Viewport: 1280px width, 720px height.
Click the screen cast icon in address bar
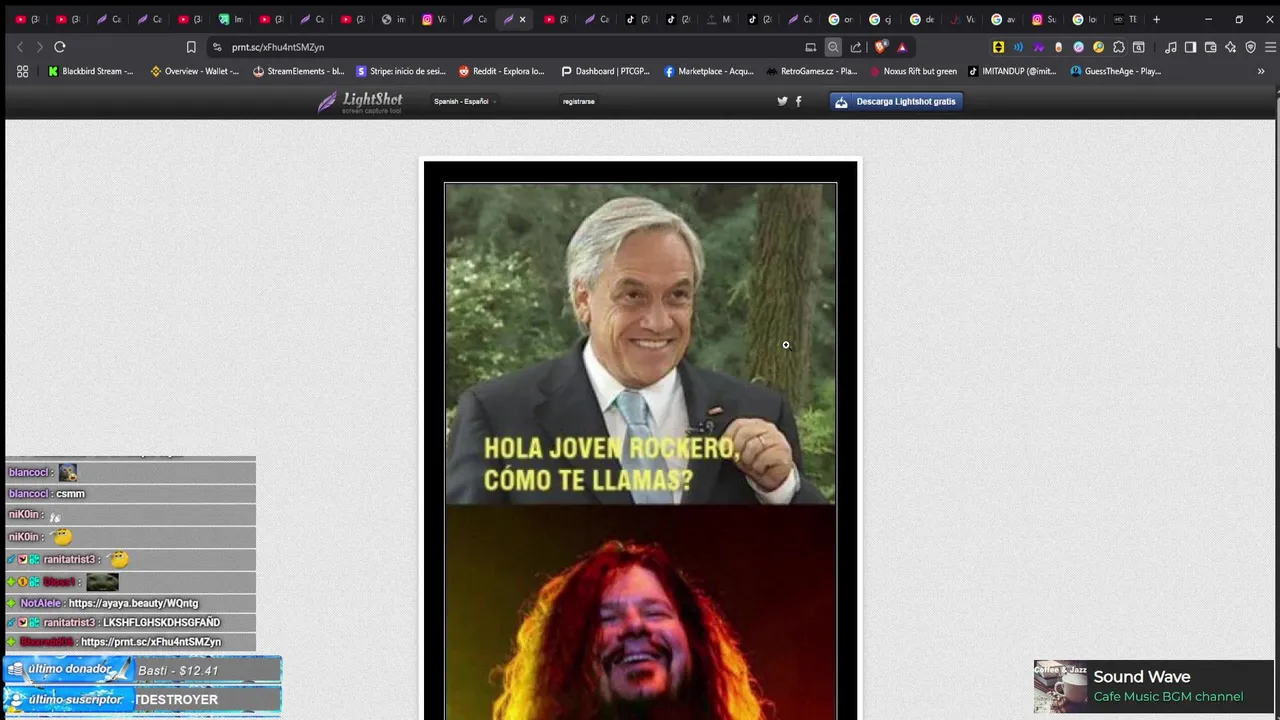(x=811, y=47)
